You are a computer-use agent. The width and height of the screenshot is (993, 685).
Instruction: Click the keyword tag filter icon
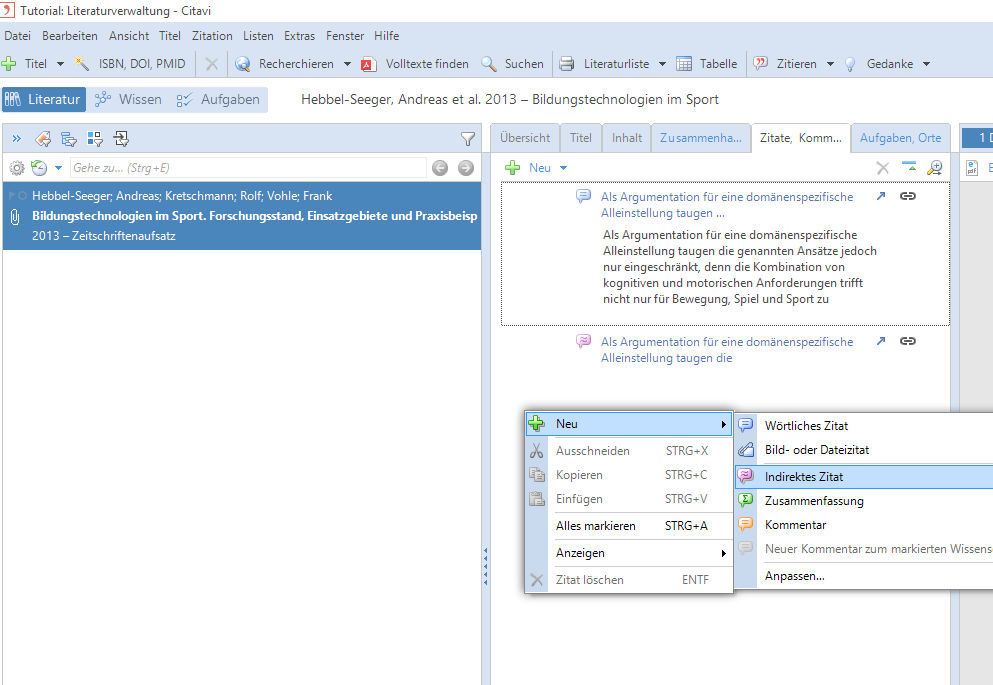pyautogui.click(x=43, y=139)
